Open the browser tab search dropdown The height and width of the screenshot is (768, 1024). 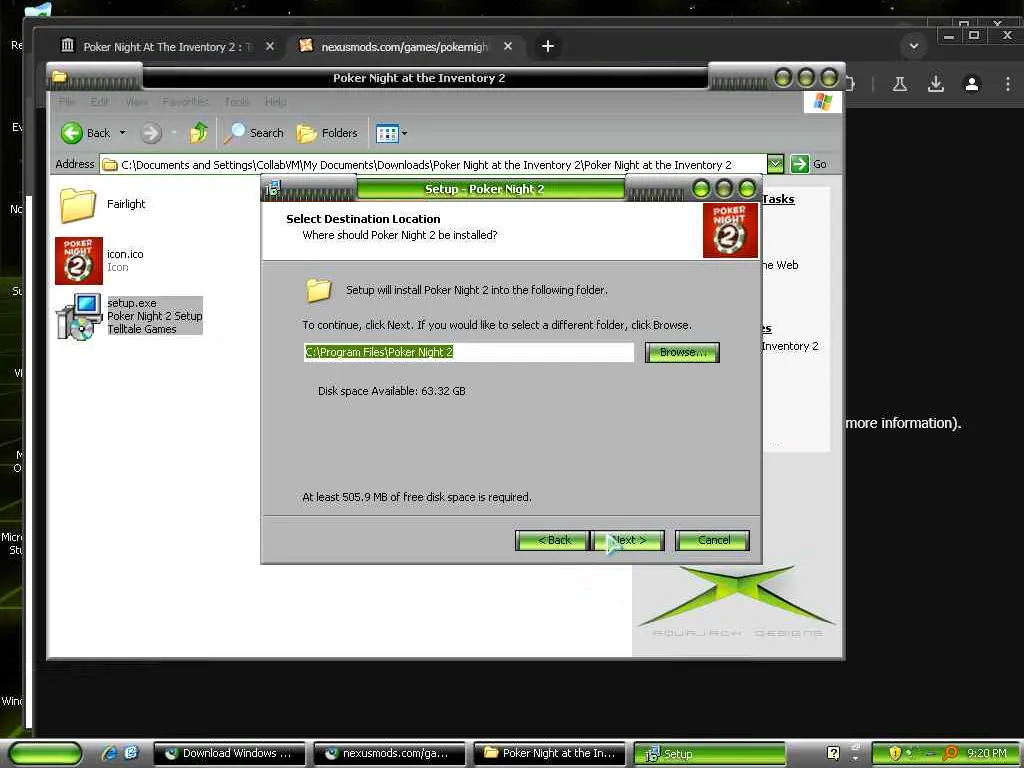tap(914, 46)
